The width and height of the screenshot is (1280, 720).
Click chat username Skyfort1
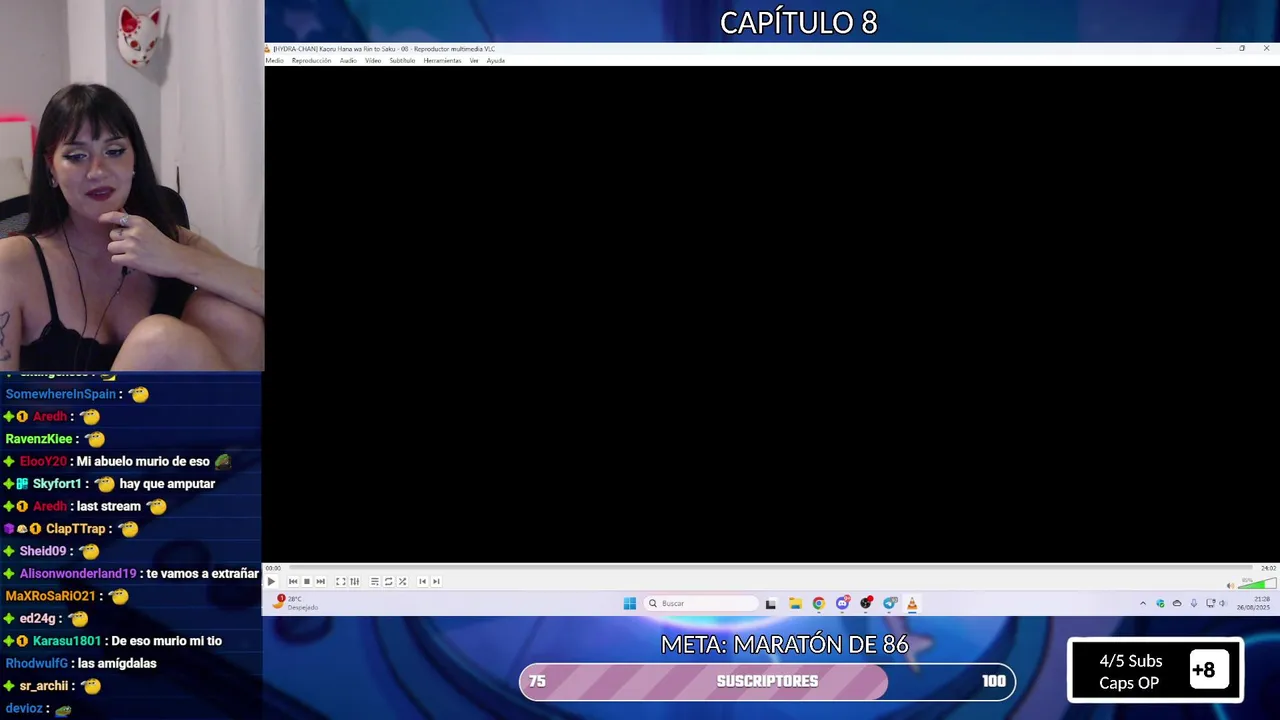tap(57, 484)
